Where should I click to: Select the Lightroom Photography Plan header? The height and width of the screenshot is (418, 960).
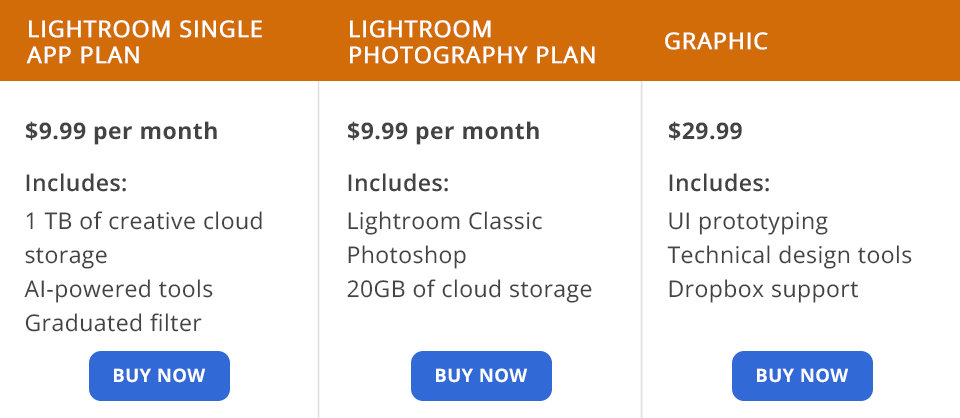471,41
